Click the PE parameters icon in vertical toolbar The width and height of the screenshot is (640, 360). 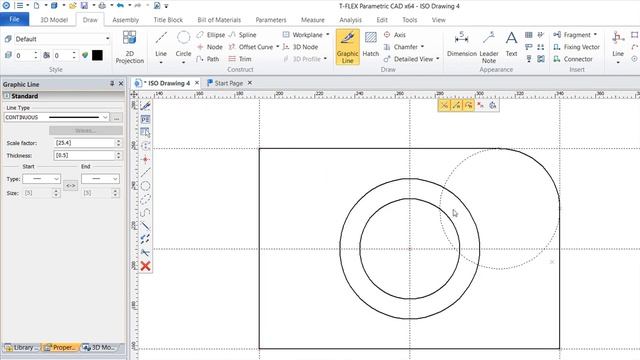145,119
